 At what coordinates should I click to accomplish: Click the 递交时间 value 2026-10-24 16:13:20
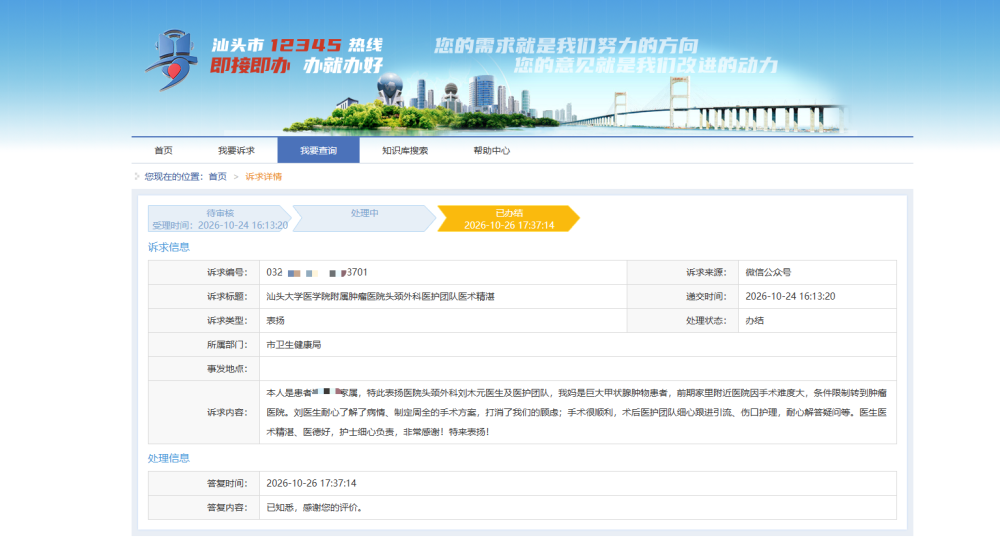(x=790, y=297)
